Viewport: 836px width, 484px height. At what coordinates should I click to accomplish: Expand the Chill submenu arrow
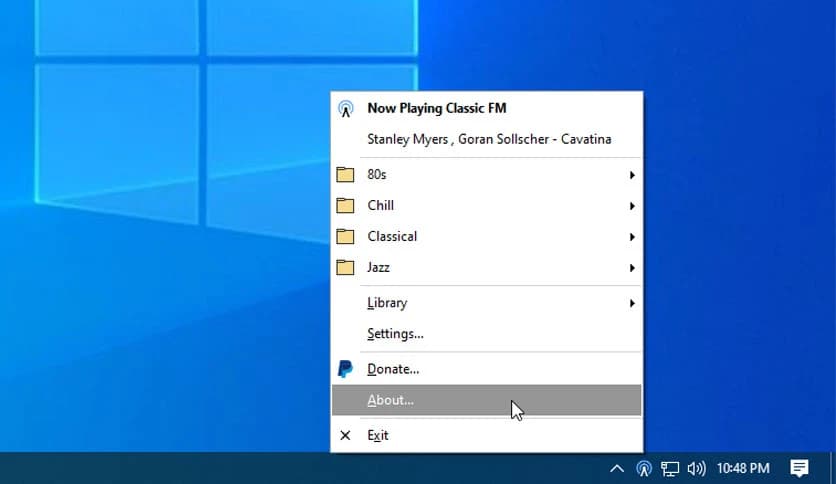click(x=631, y=206)
